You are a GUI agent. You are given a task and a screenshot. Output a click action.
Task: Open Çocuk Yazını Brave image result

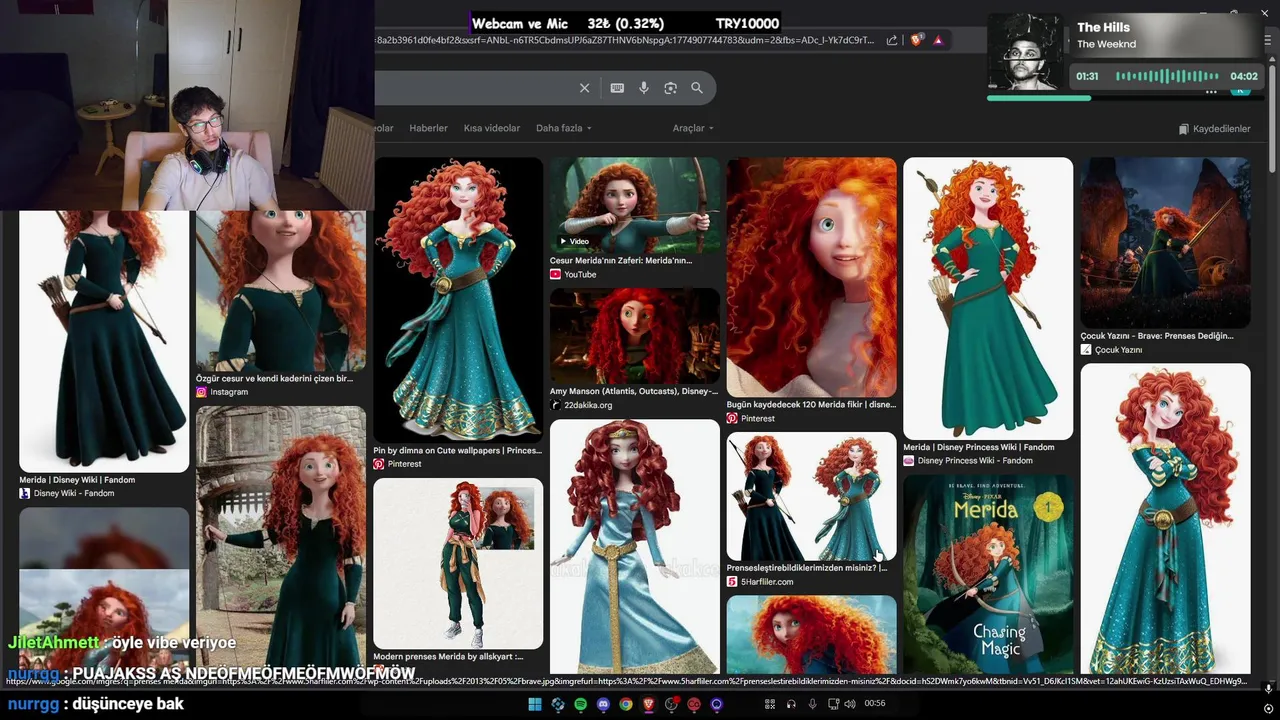(x=1166, y=242)
